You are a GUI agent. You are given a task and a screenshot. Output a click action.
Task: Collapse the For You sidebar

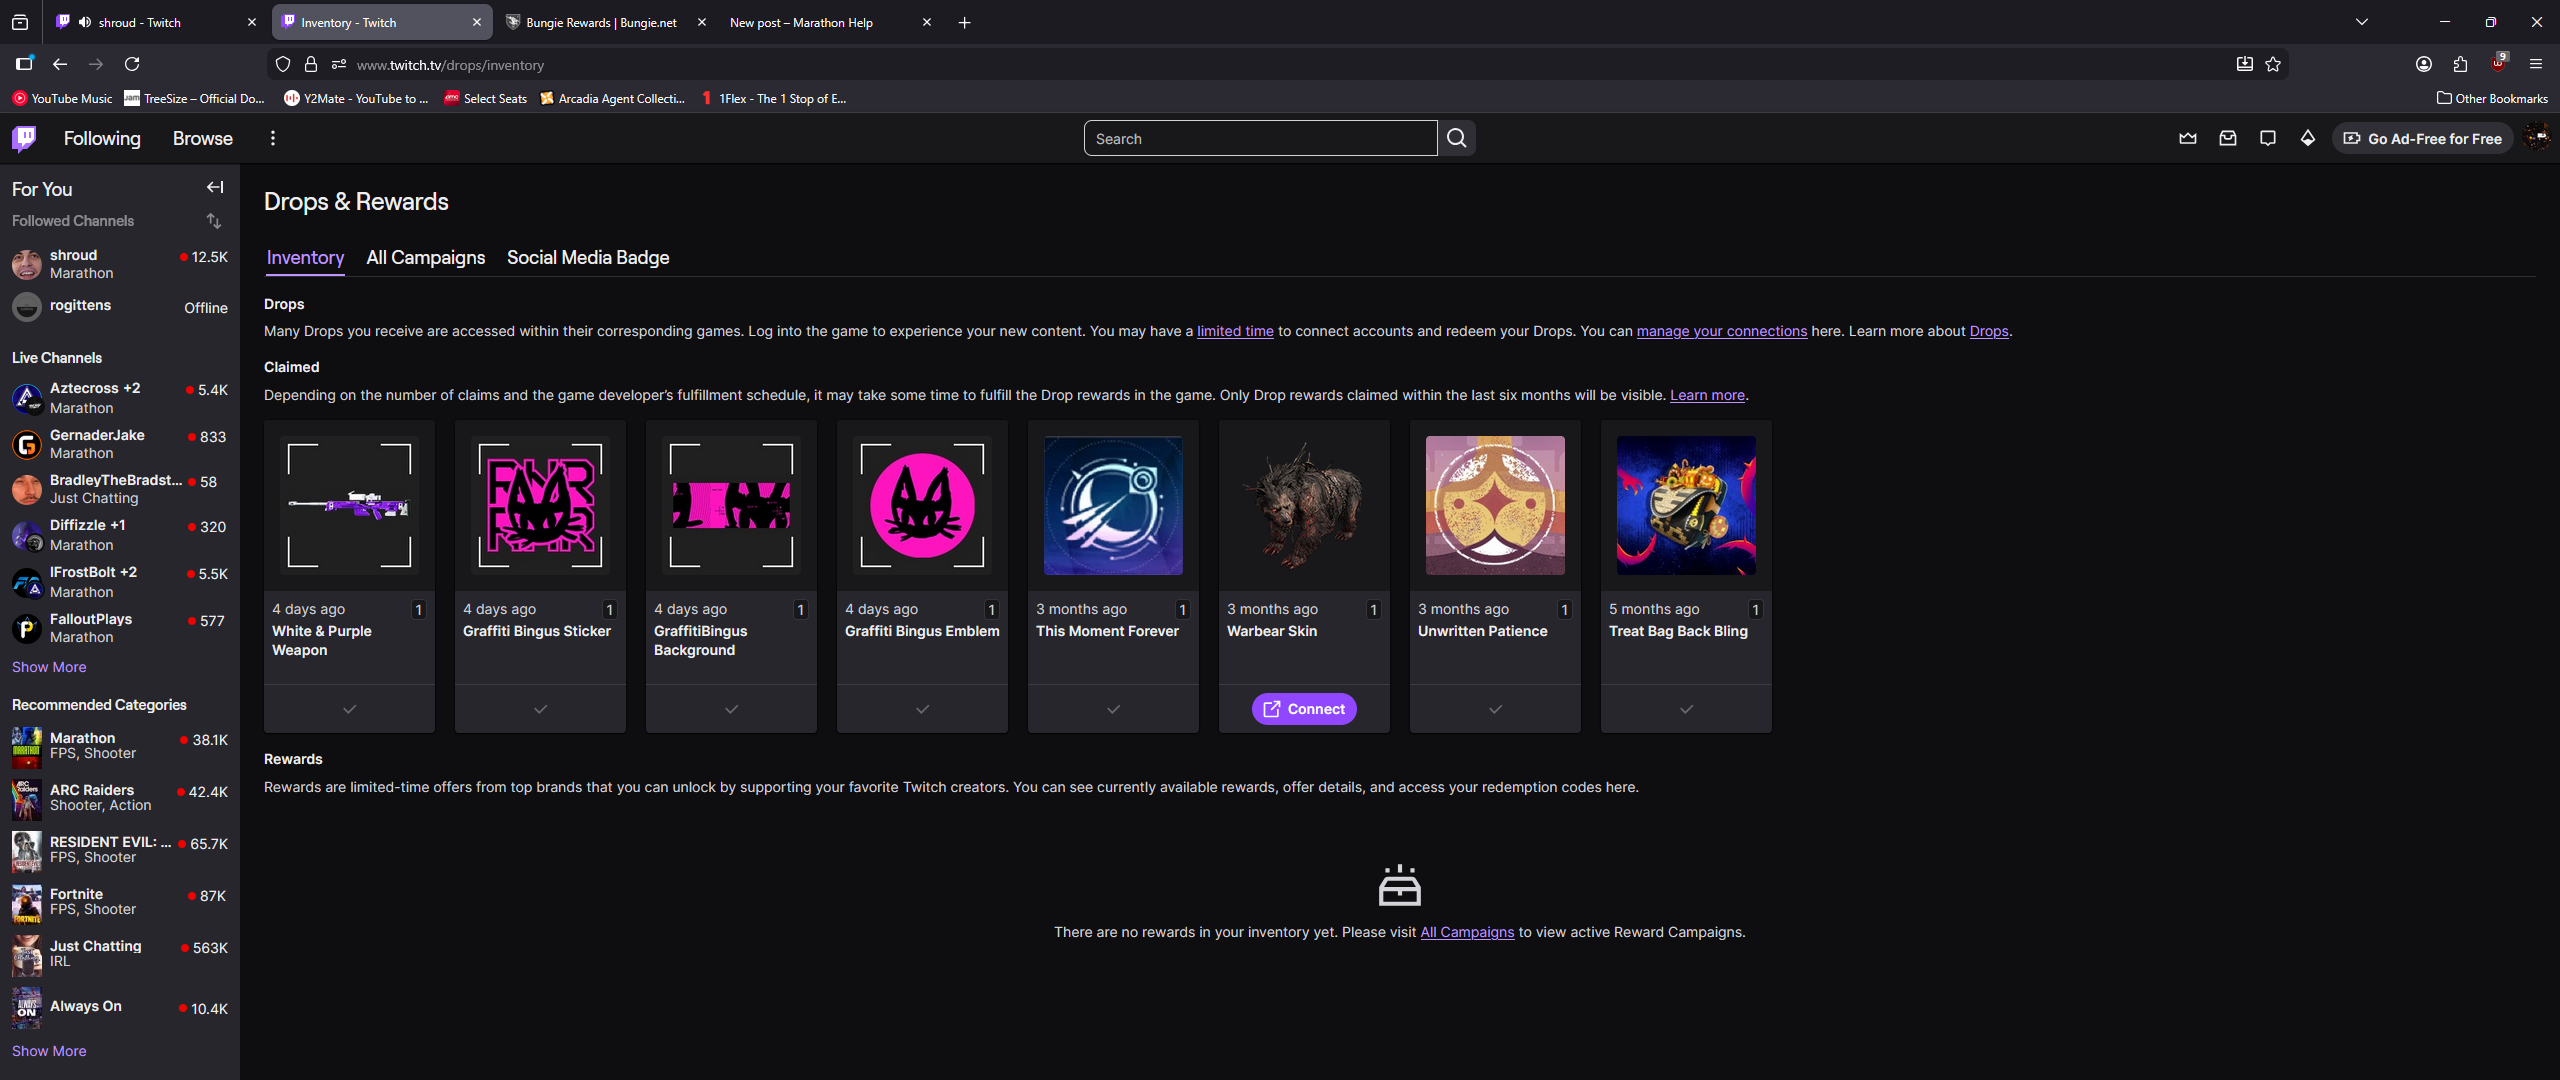(215, 188)
